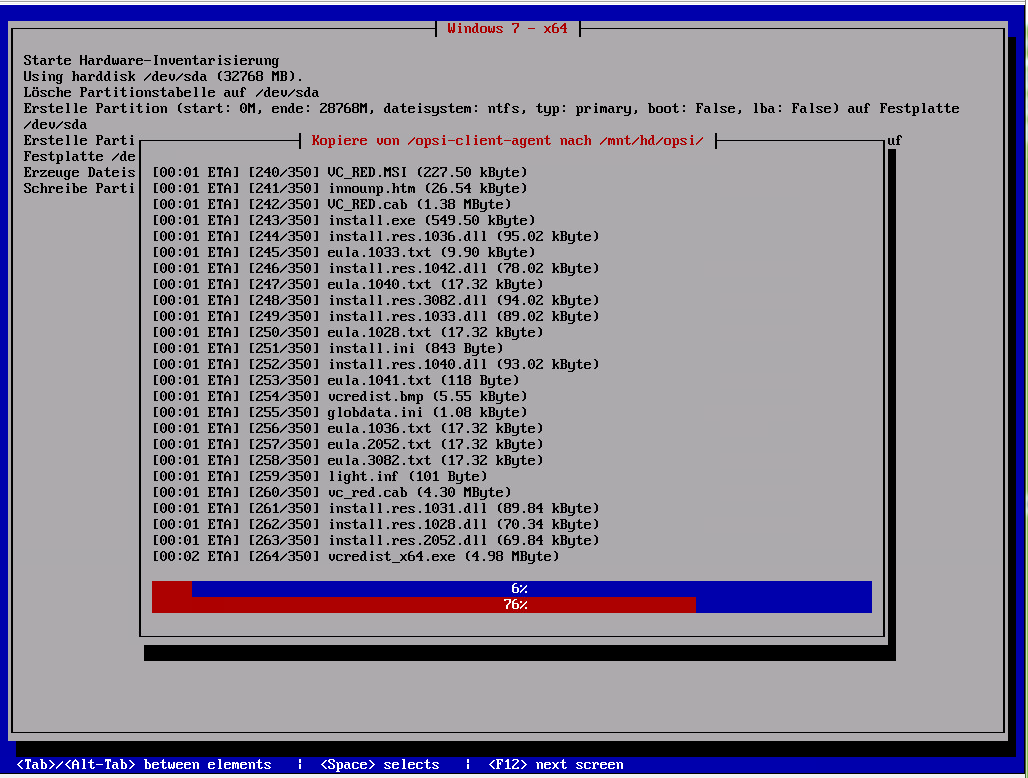Select row [254/350] vcredist.bmp

click(340, 397)
